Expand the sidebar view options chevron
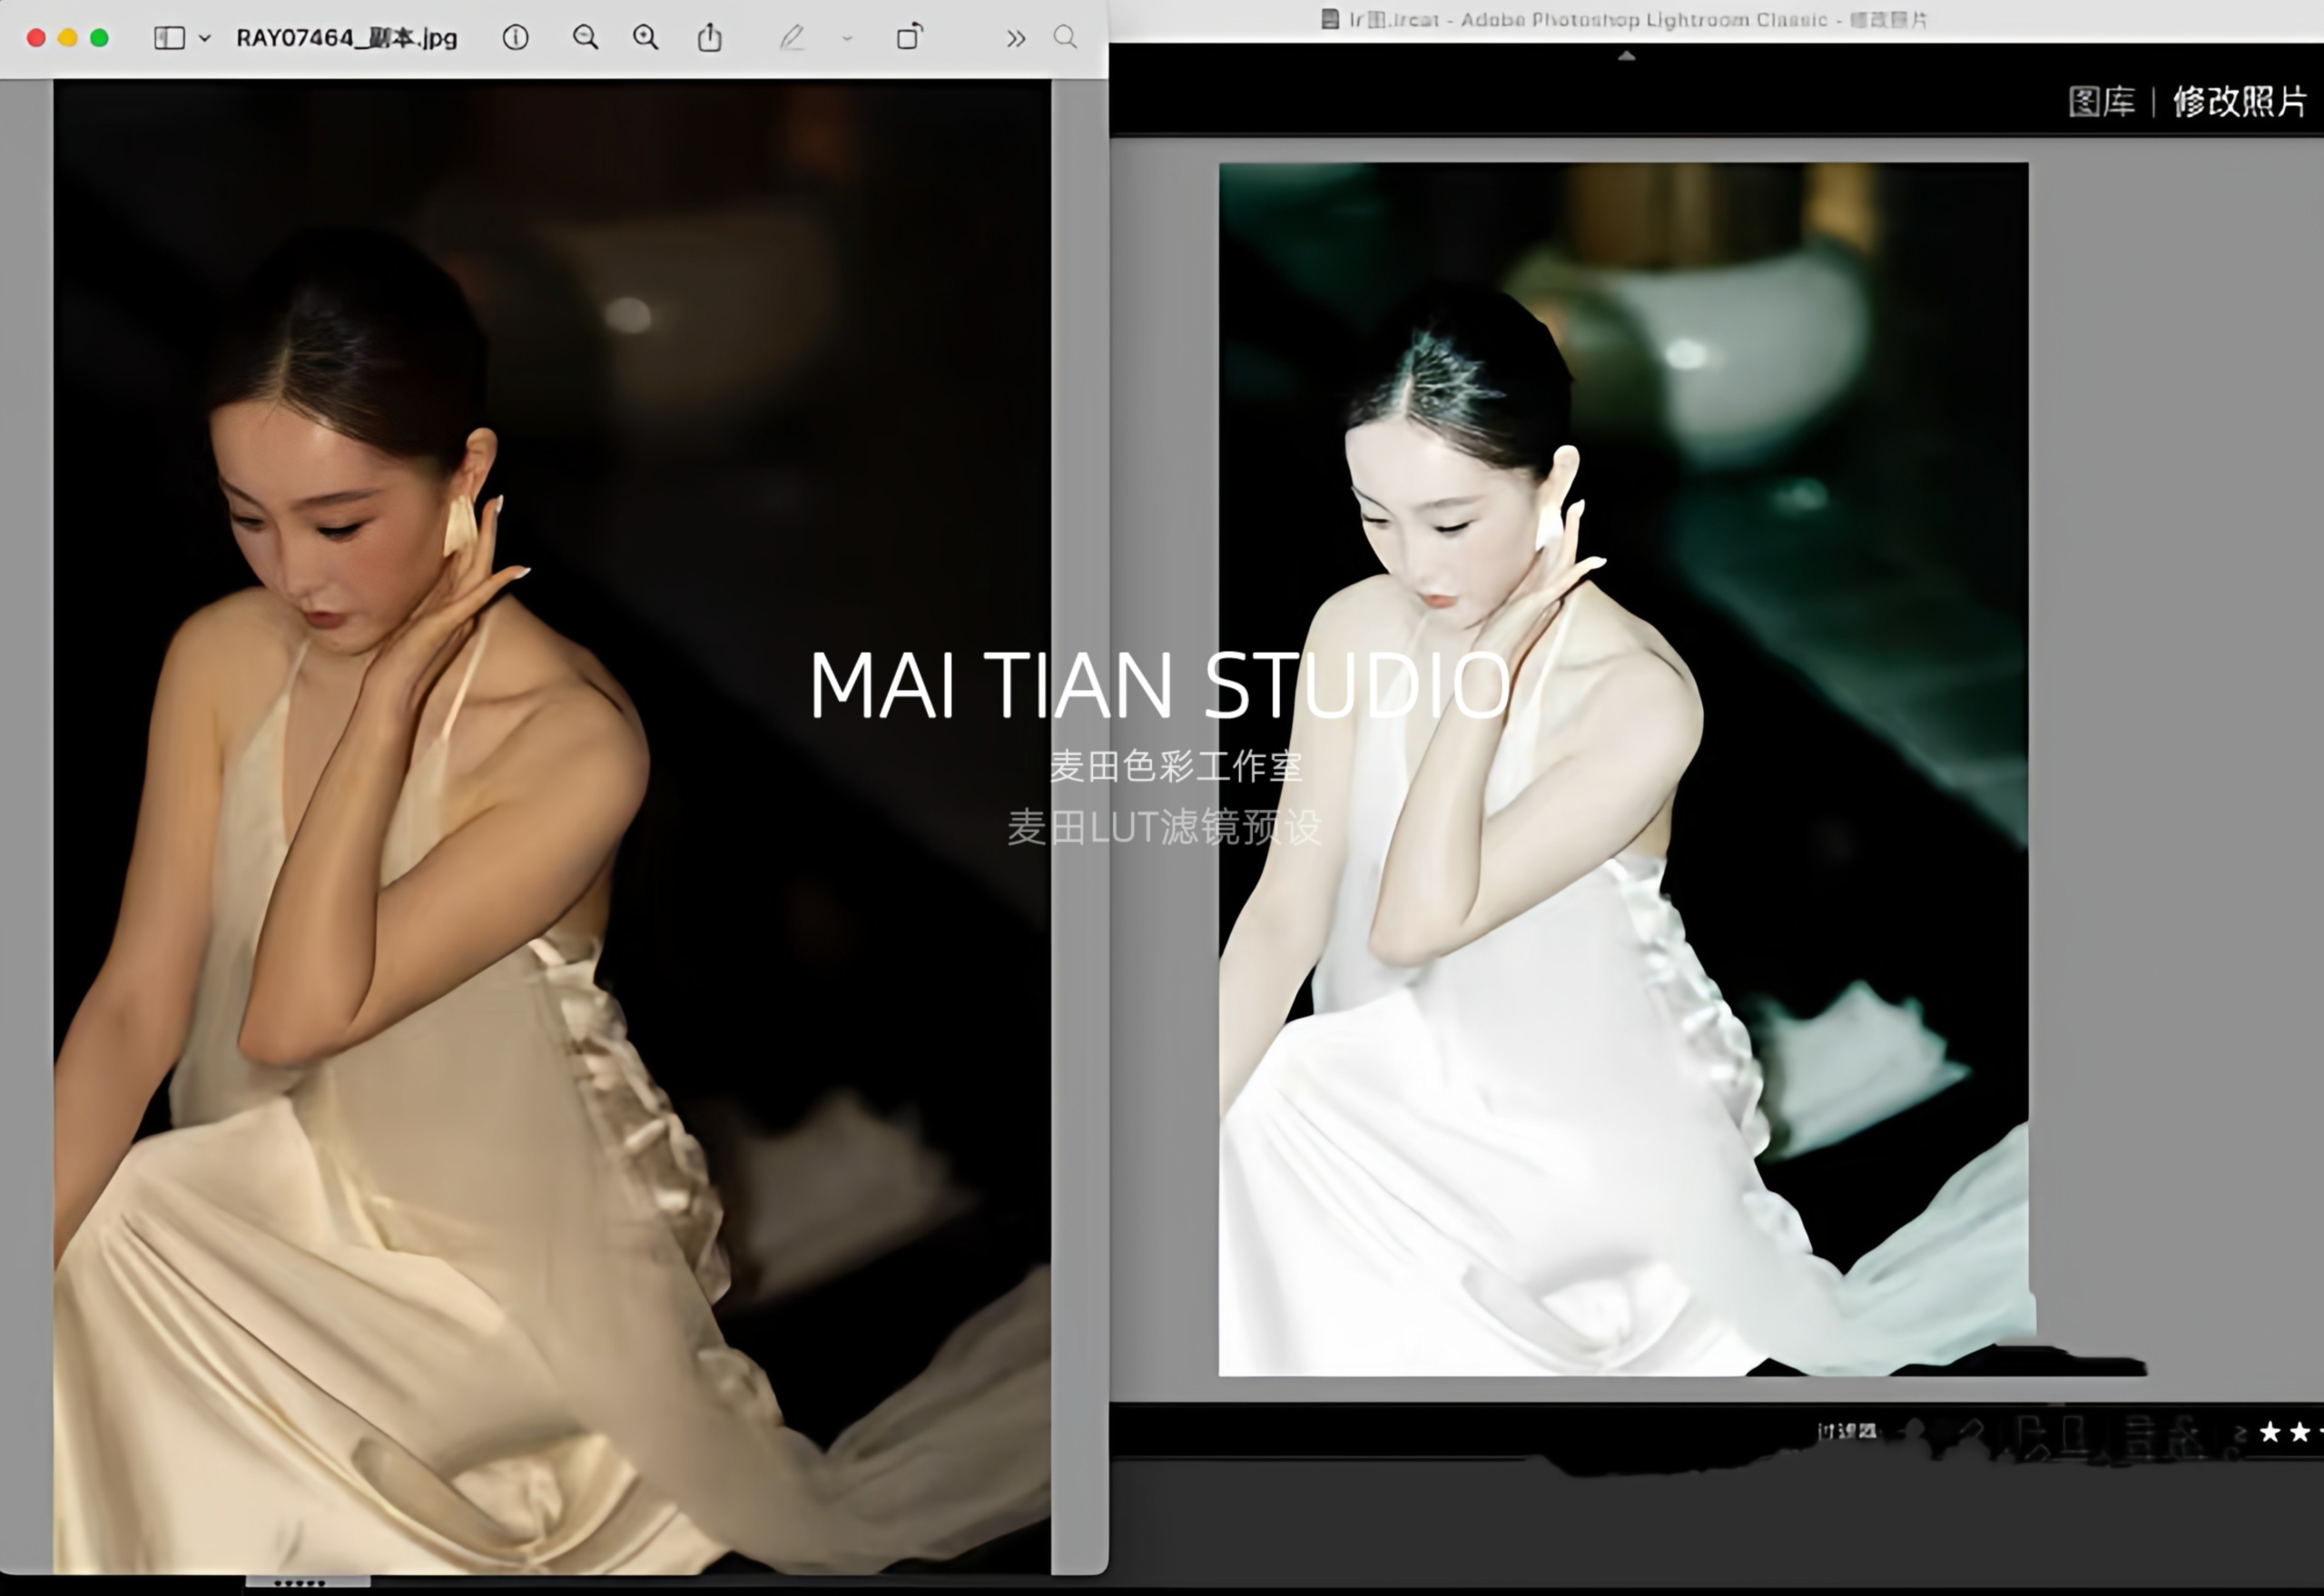 [x=205, y=38]
